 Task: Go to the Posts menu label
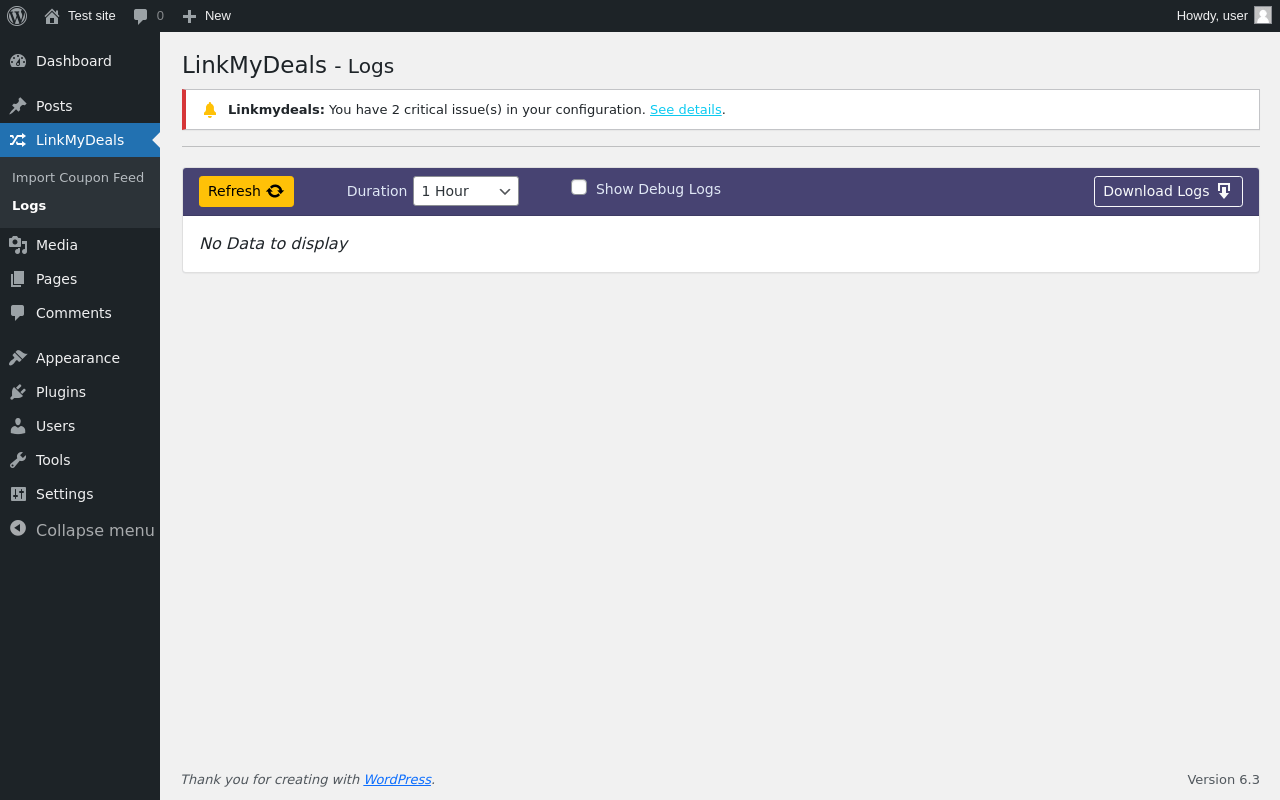pos(54,106)
